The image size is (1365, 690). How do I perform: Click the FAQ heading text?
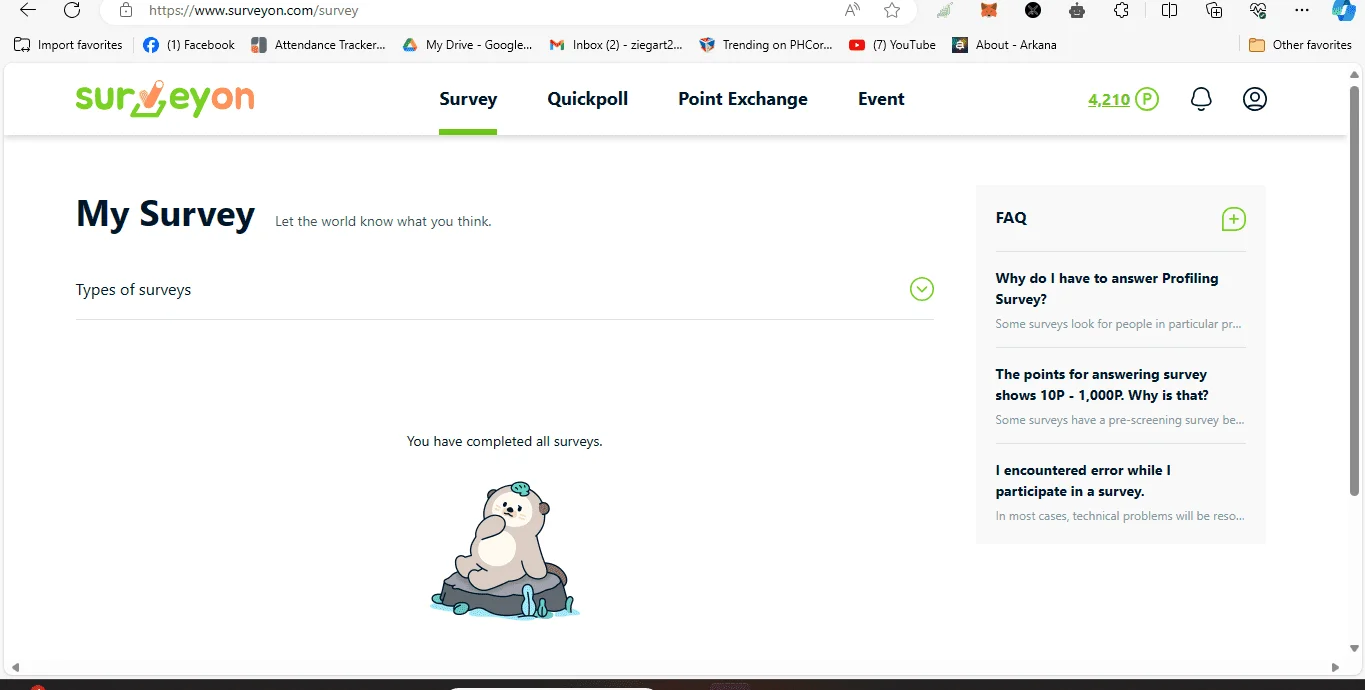coord(1011,217)
